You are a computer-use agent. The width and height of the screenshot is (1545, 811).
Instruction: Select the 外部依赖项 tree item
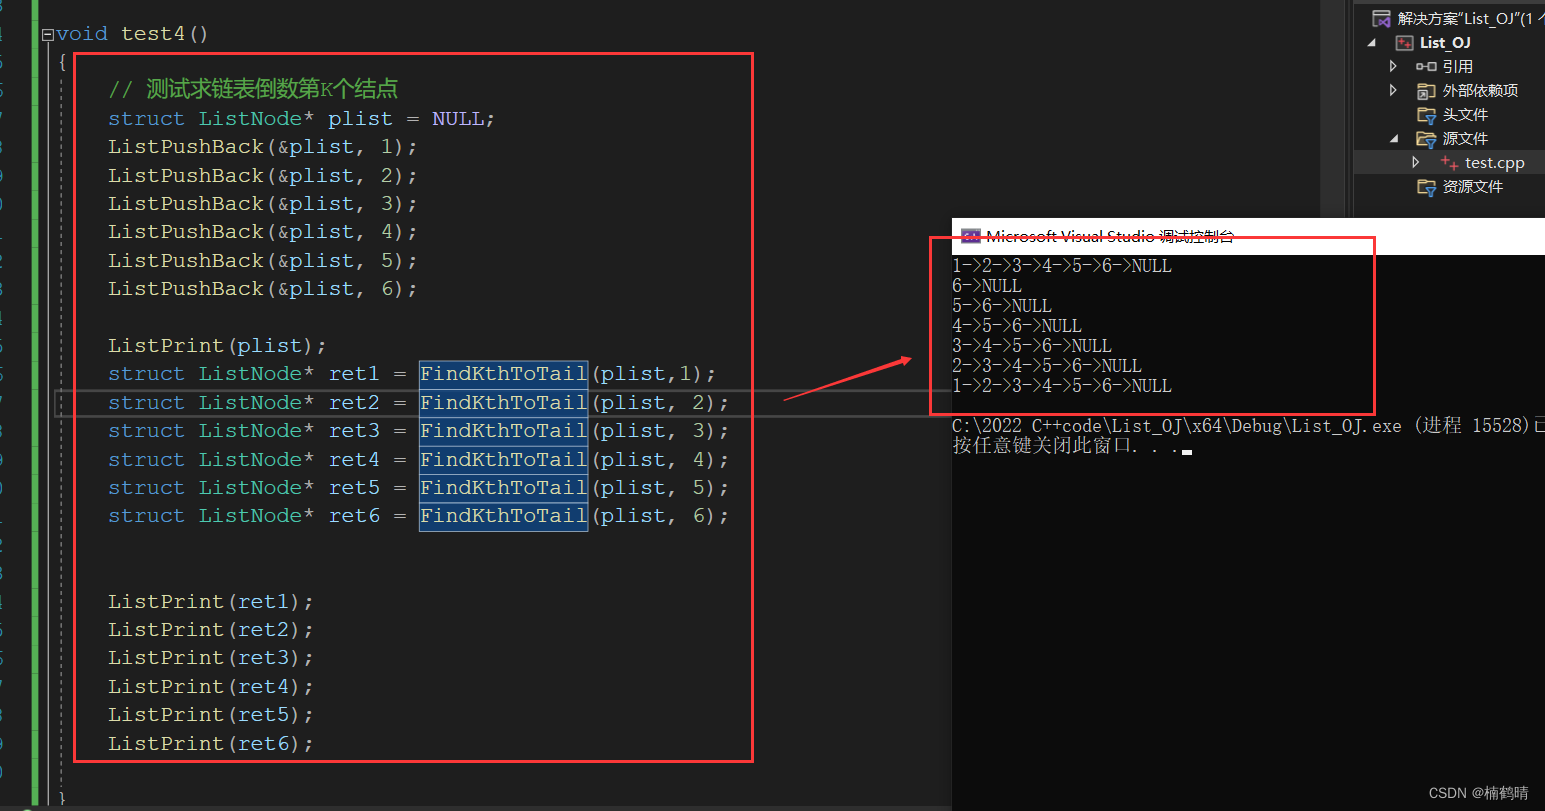[x=1480, y=90]
